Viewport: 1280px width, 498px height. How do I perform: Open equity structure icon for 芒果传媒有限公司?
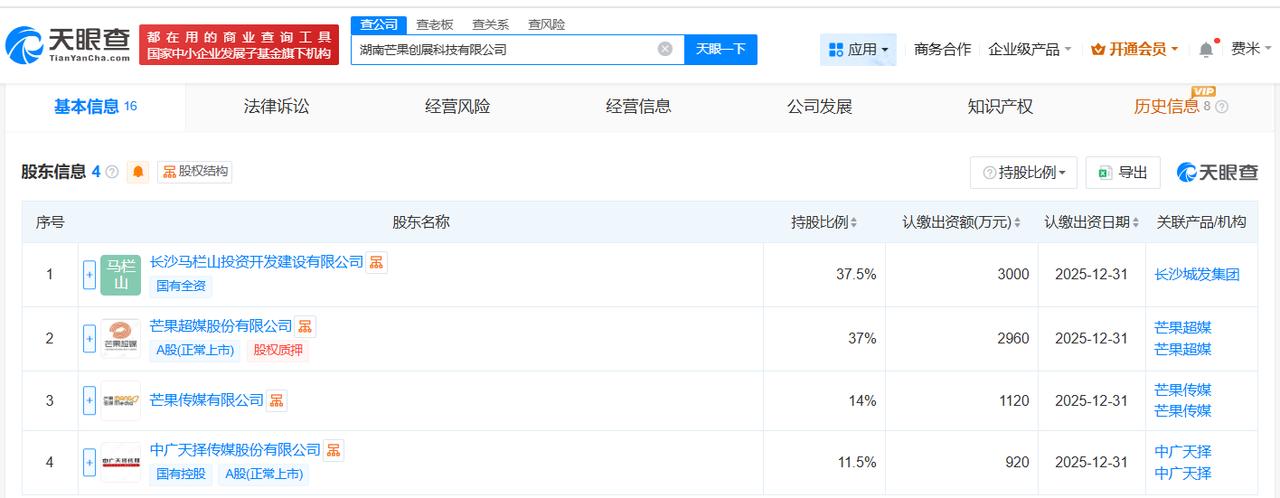[276, 400]
